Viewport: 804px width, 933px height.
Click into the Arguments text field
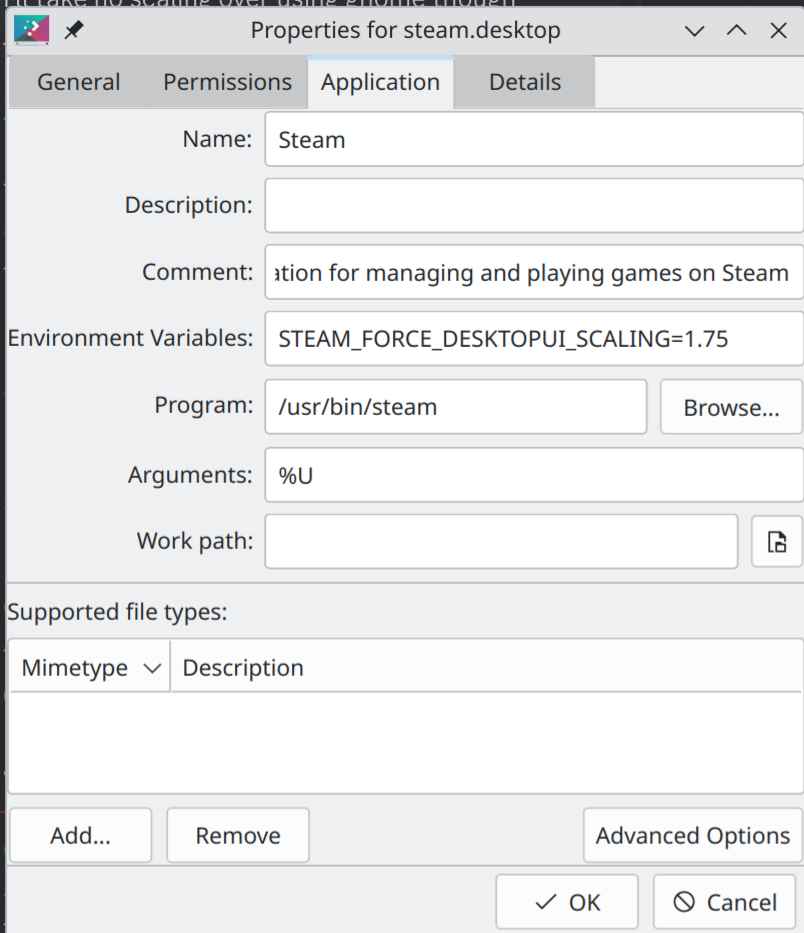(534, 475)
